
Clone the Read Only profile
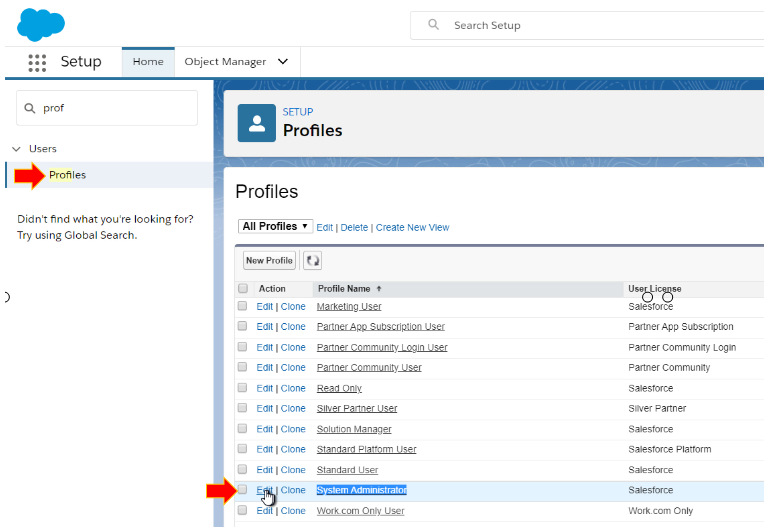(293, 389)
